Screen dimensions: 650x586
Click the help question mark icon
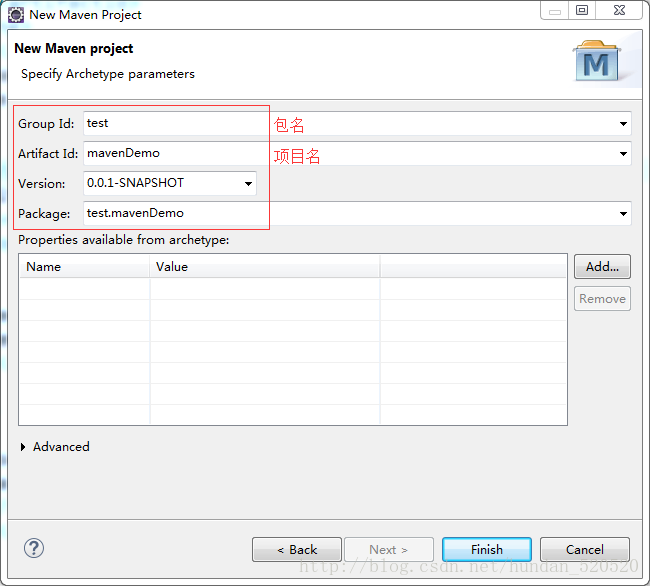pos(34,548)
